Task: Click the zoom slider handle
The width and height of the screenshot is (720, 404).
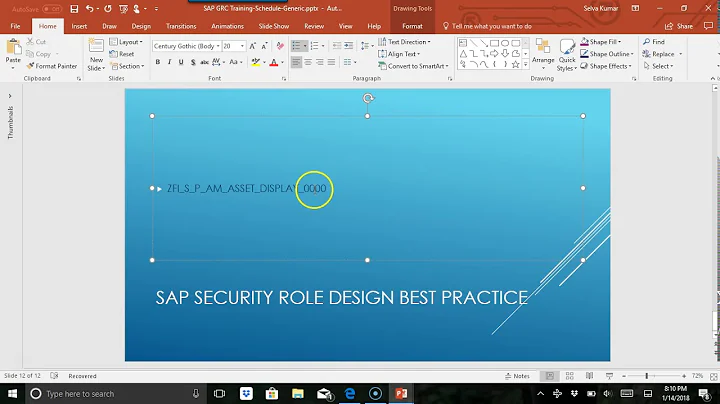Action: [x=647, y=376]
